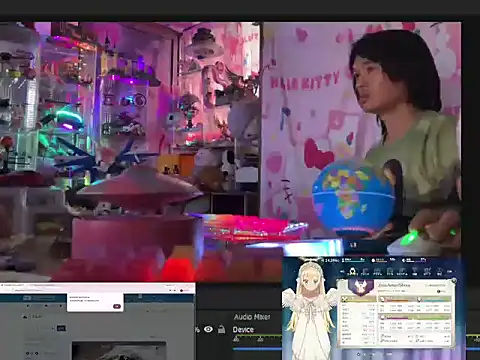Select the webcam feed in OBS preview
The image size is (480, 360).
231,152
